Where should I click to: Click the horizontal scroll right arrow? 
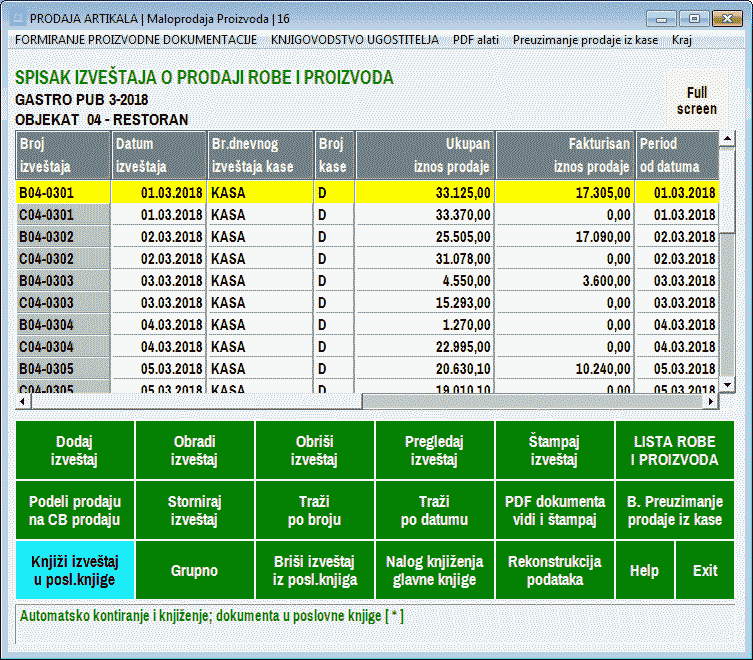pos(711,401)
